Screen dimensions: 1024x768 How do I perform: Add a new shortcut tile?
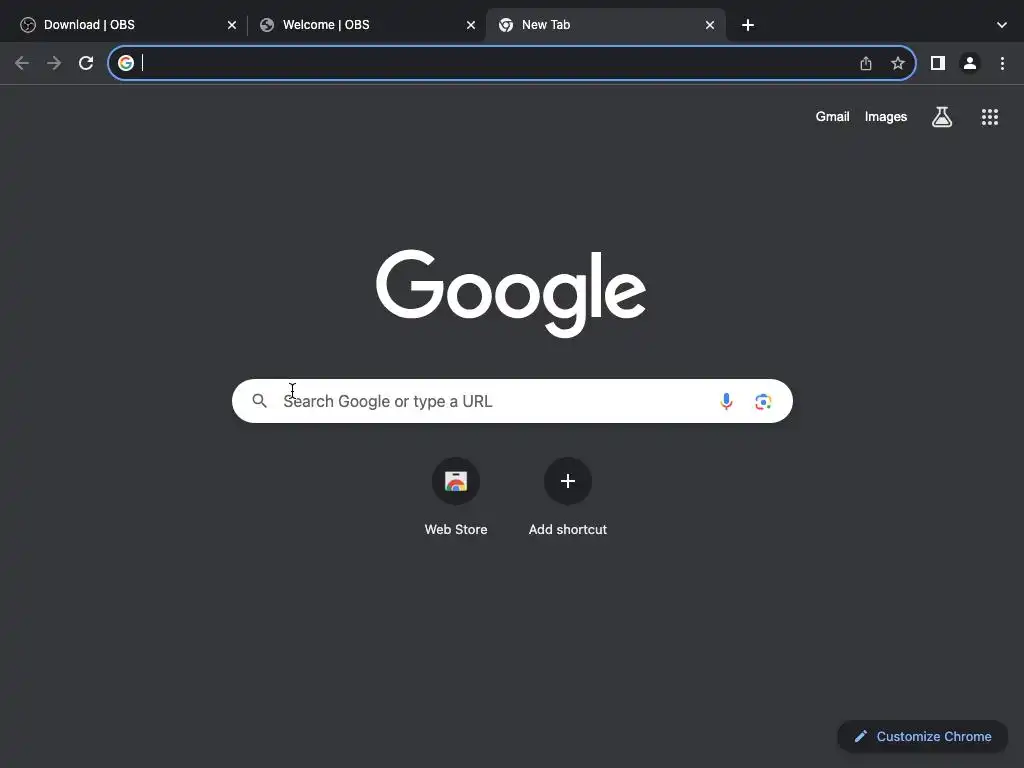pos(568,498)
